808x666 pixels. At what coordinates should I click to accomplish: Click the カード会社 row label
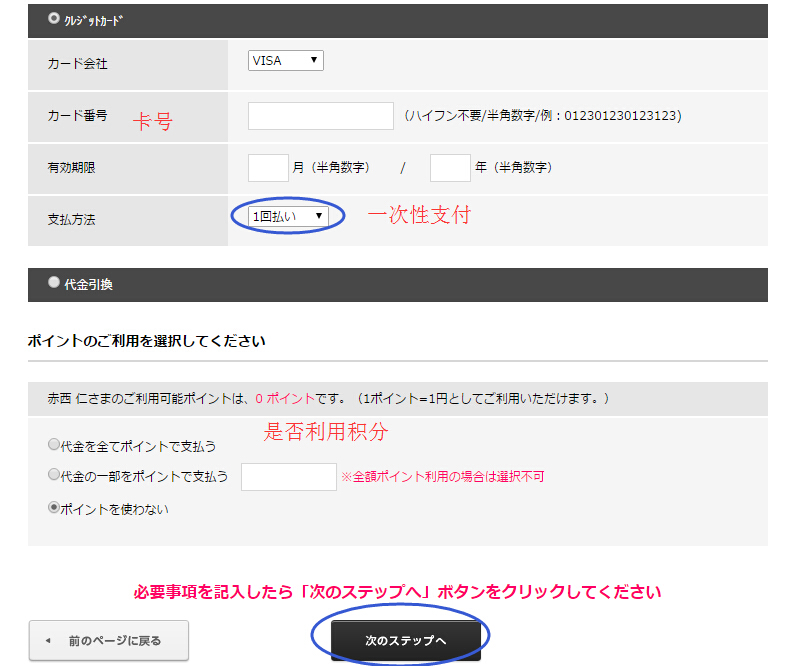77,64
